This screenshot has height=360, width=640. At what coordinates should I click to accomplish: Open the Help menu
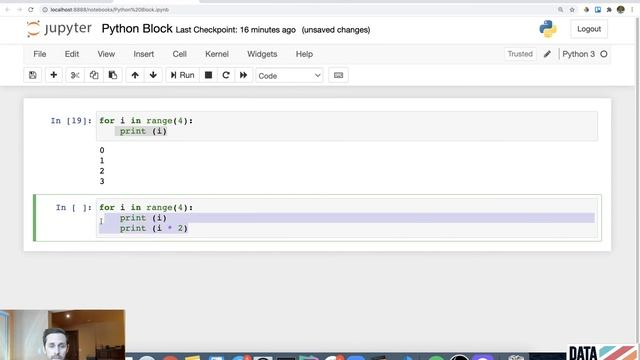(304, 54)
